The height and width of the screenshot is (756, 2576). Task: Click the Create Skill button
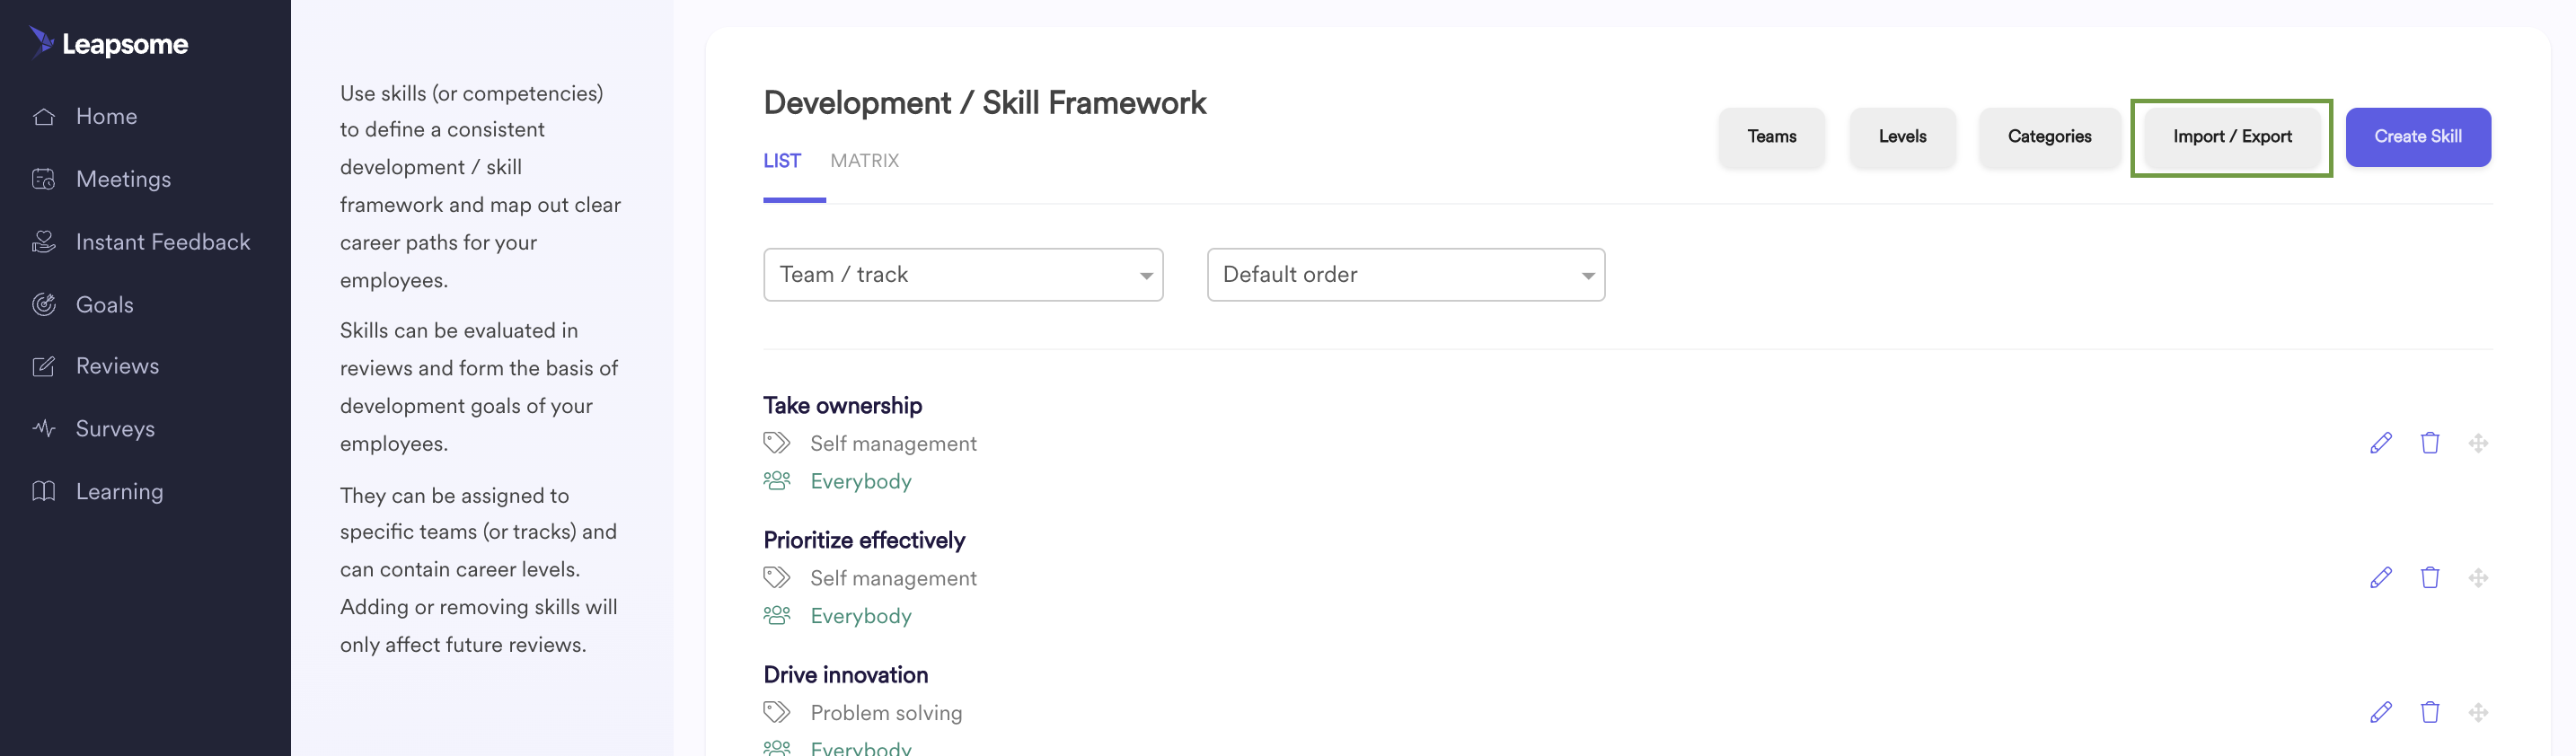[2418, 137]
